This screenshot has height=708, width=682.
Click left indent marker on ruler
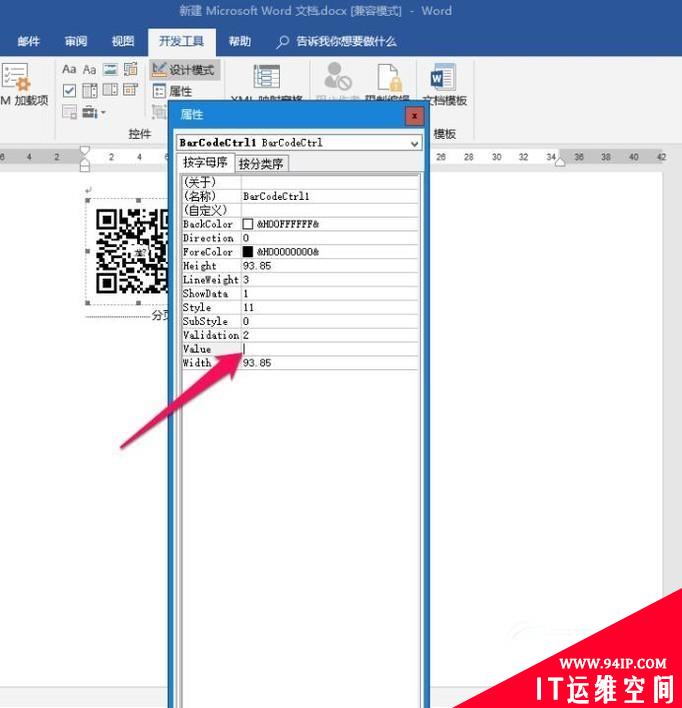click(x=84, y=165)
